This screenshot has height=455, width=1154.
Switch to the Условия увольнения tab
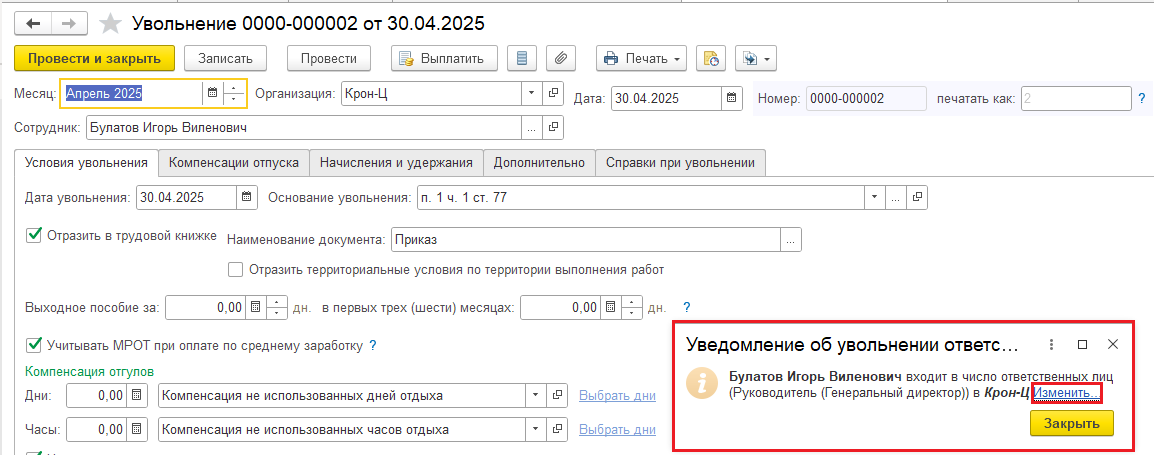pyautogui.click(x=87, y=163)
